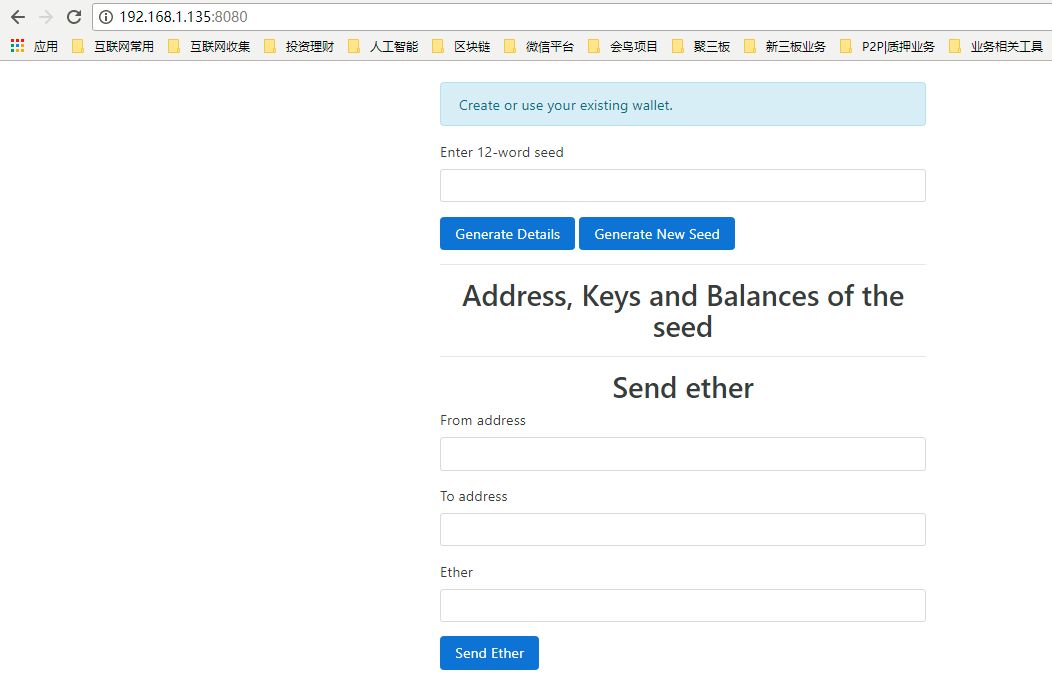Click the site info icon in address bar
Image resolution: width=1052 pixels, height=697 pixels.
pyautogui.click(x=106, y=17)
